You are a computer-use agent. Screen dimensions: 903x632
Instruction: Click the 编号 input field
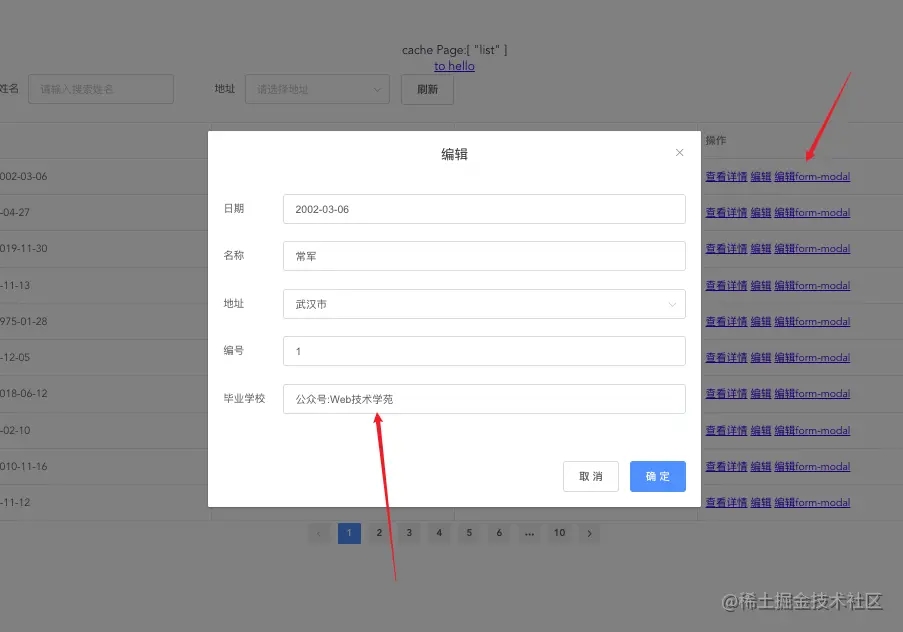(484, 351)
